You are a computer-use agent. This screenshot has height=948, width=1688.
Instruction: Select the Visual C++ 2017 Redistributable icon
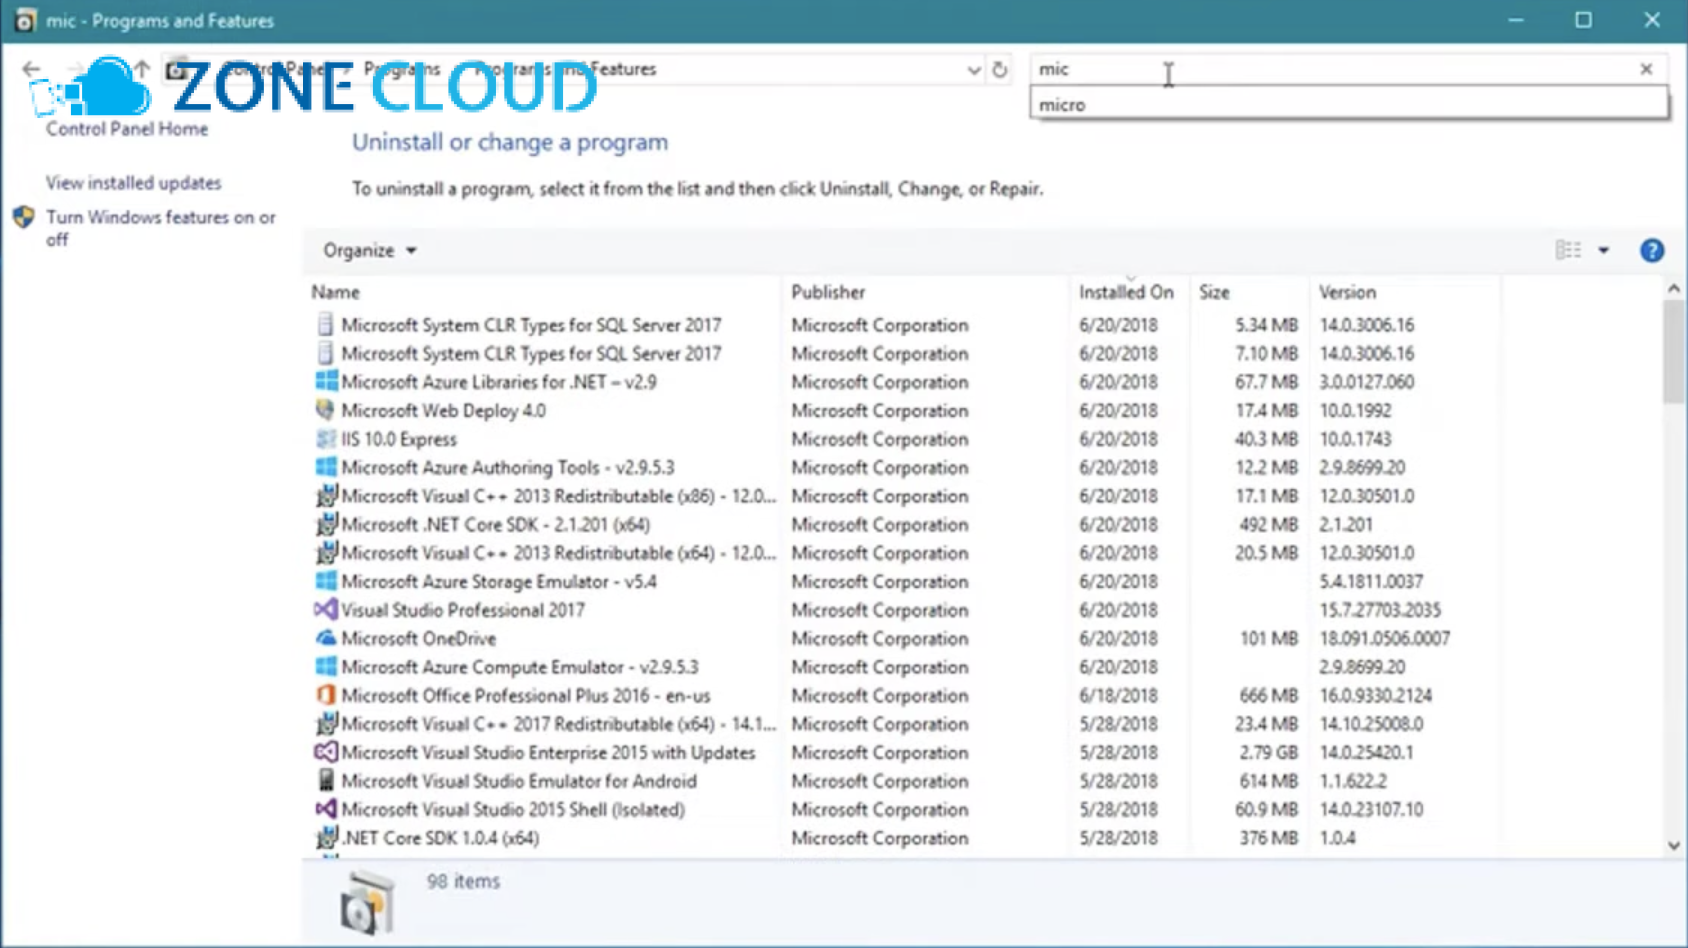pos(325,724)
